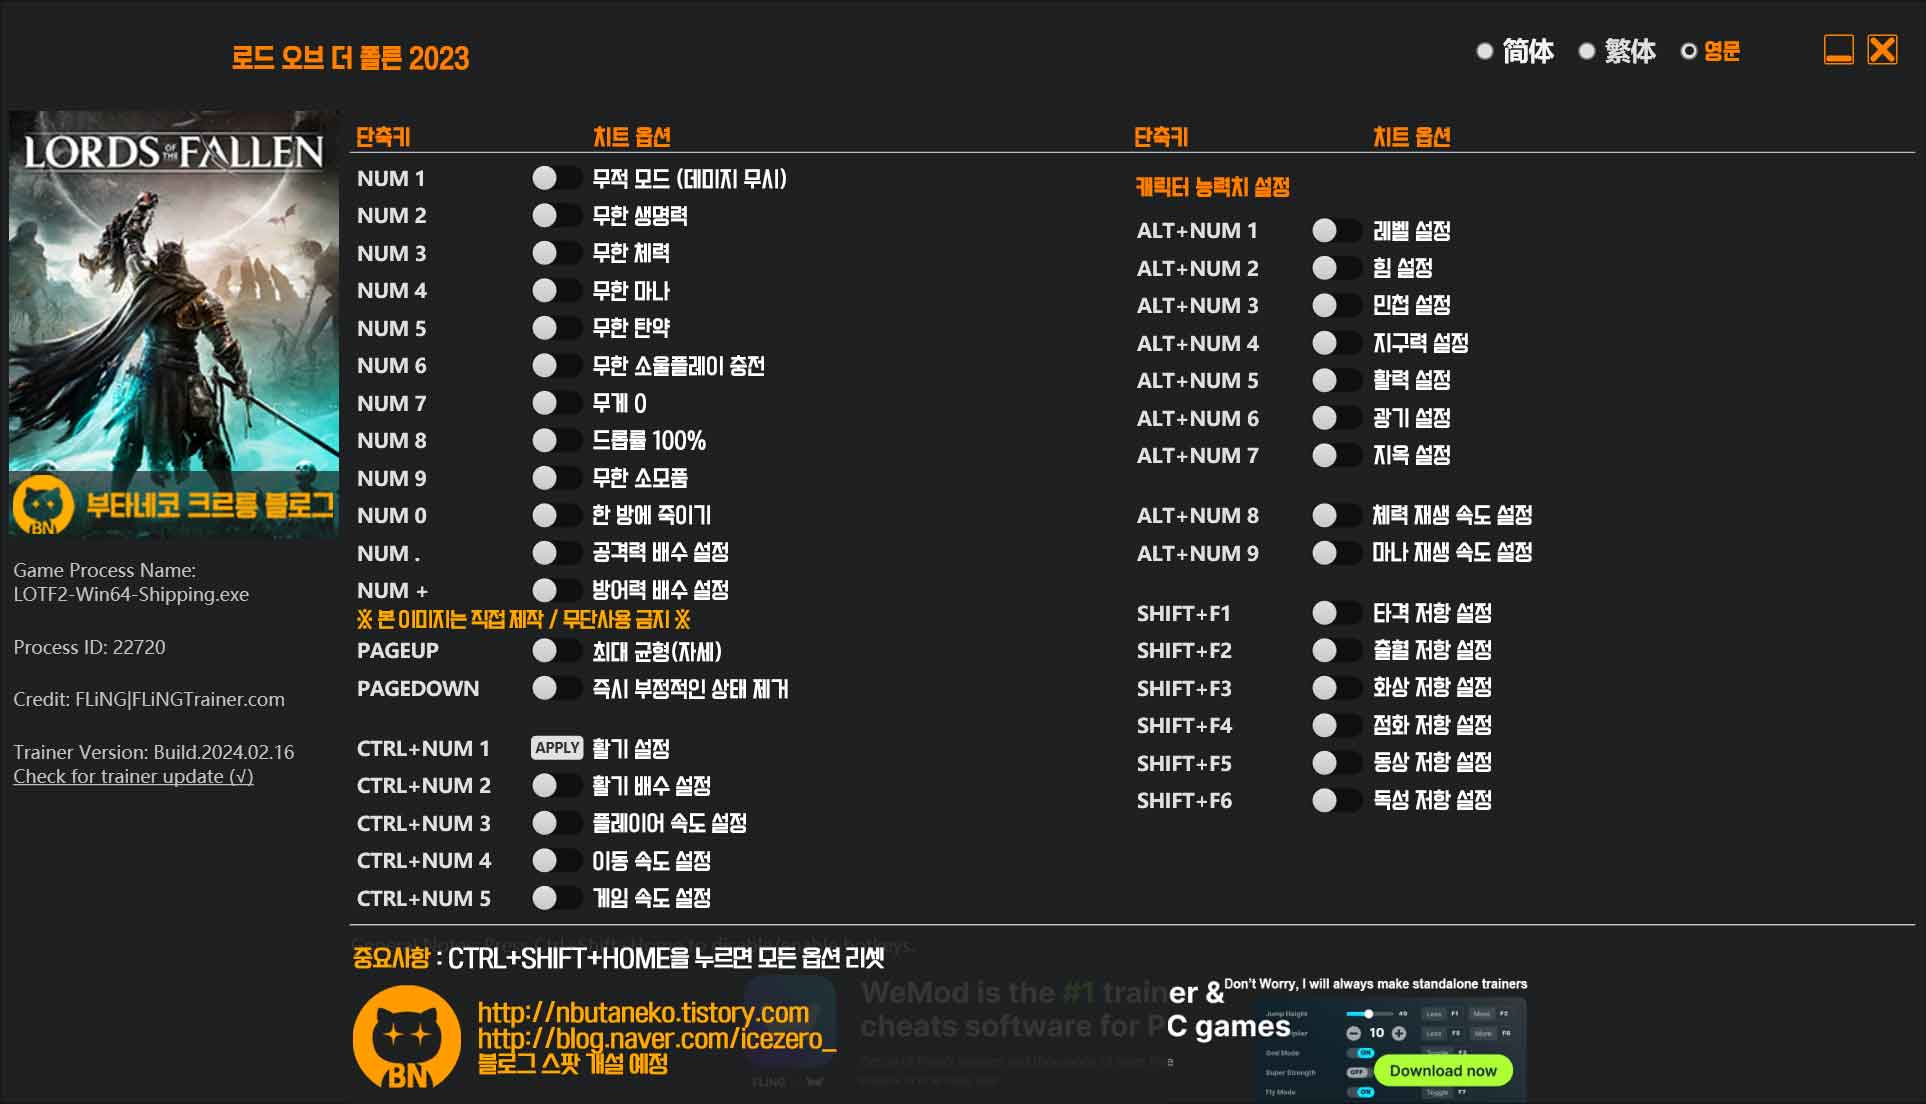Toggle the SHIFT+F4 resistance switch
This screenshot has height=1104, width=1926.
[1336, 725]
